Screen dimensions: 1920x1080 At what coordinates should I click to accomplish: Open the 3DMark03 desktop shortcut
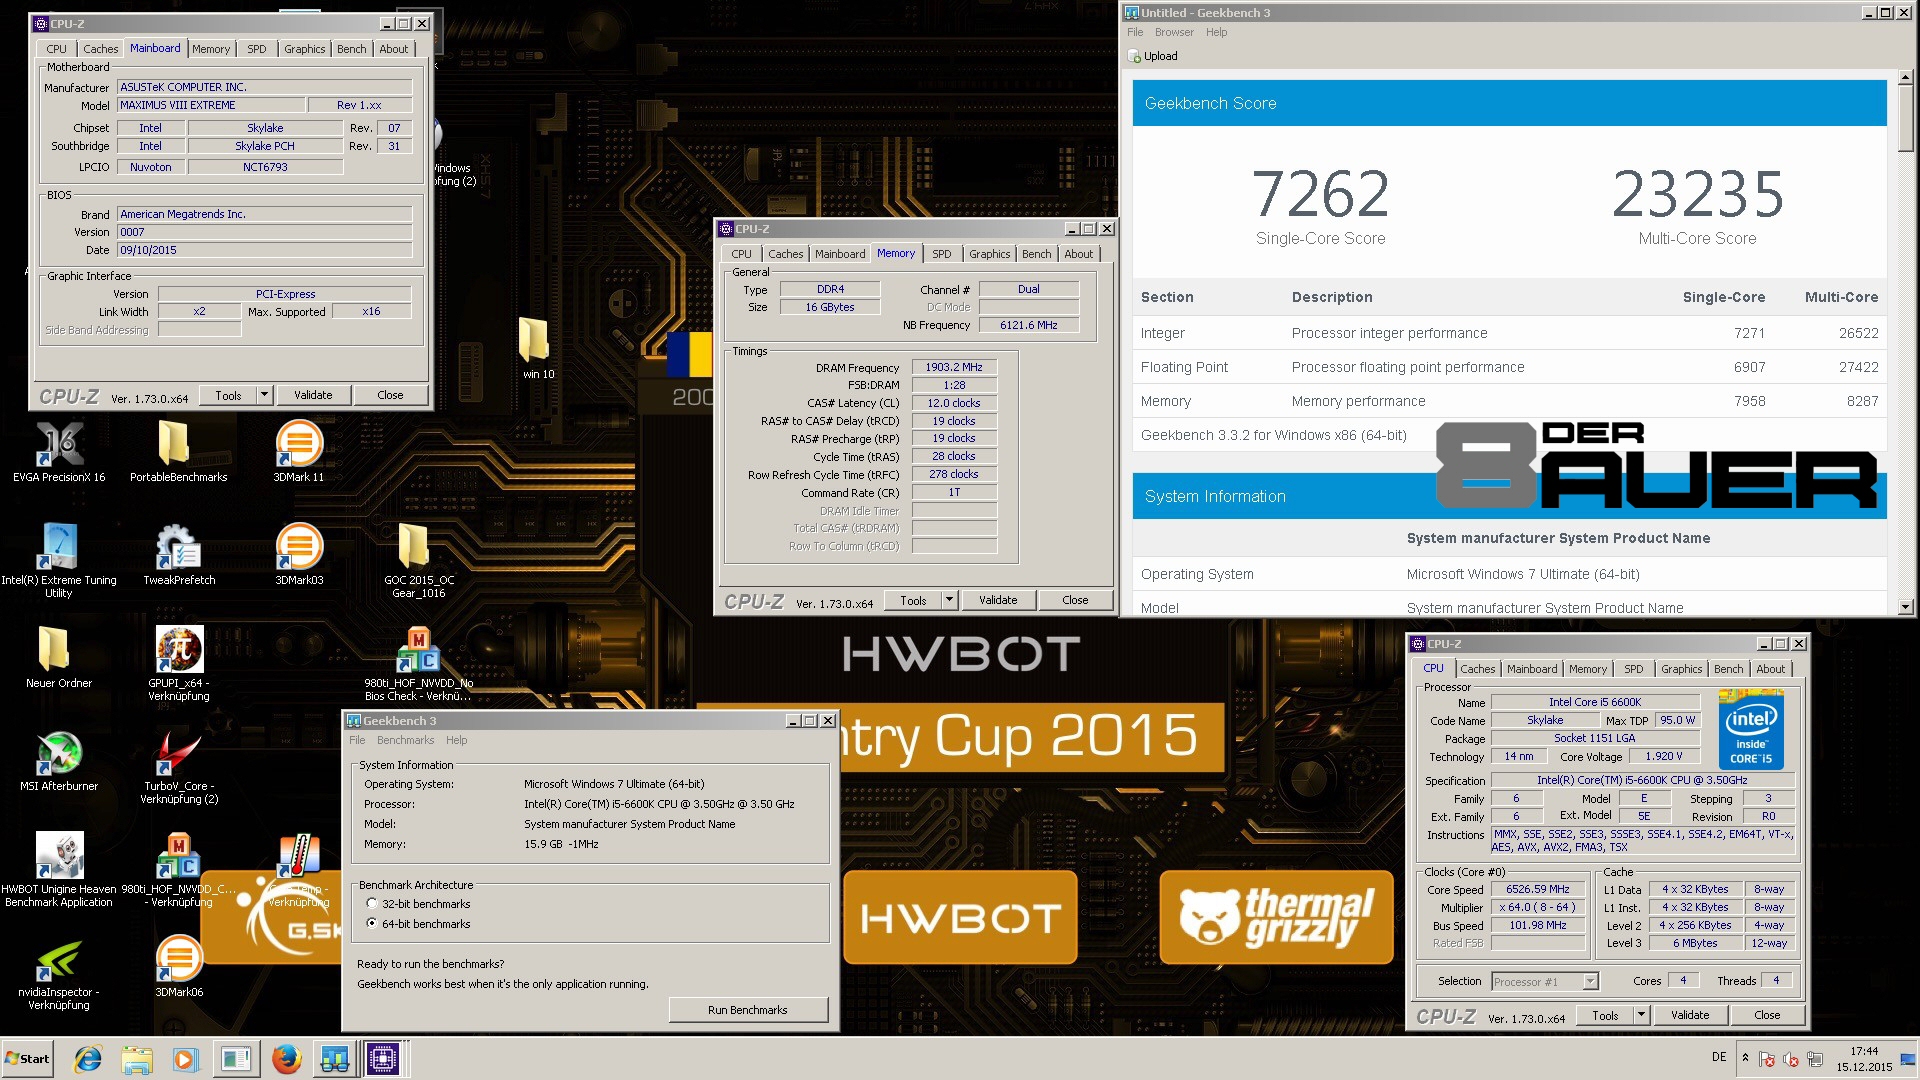tap(298, 555)
